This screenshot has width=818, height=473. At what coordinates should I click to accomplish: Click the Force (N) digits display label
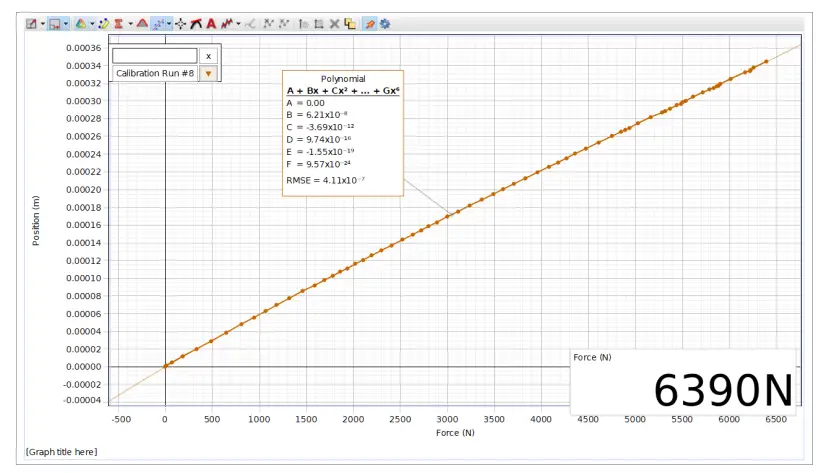pos(592,357)
